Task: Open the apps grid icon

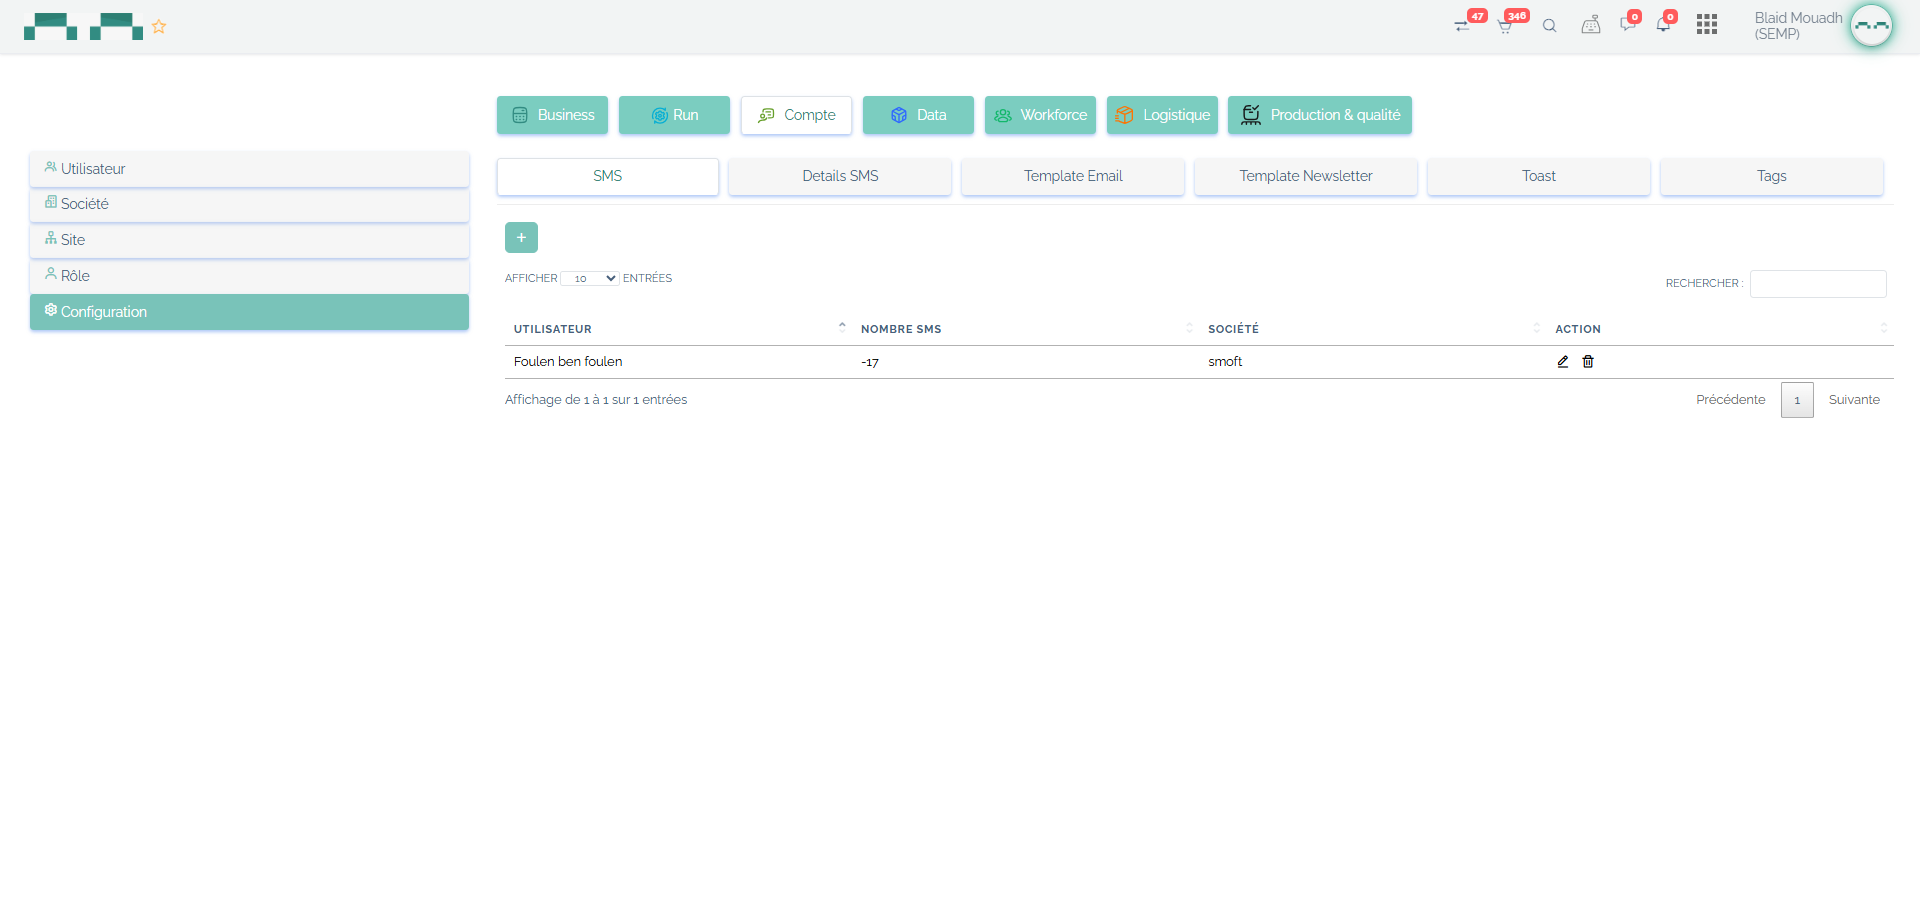Action: 1707,25
